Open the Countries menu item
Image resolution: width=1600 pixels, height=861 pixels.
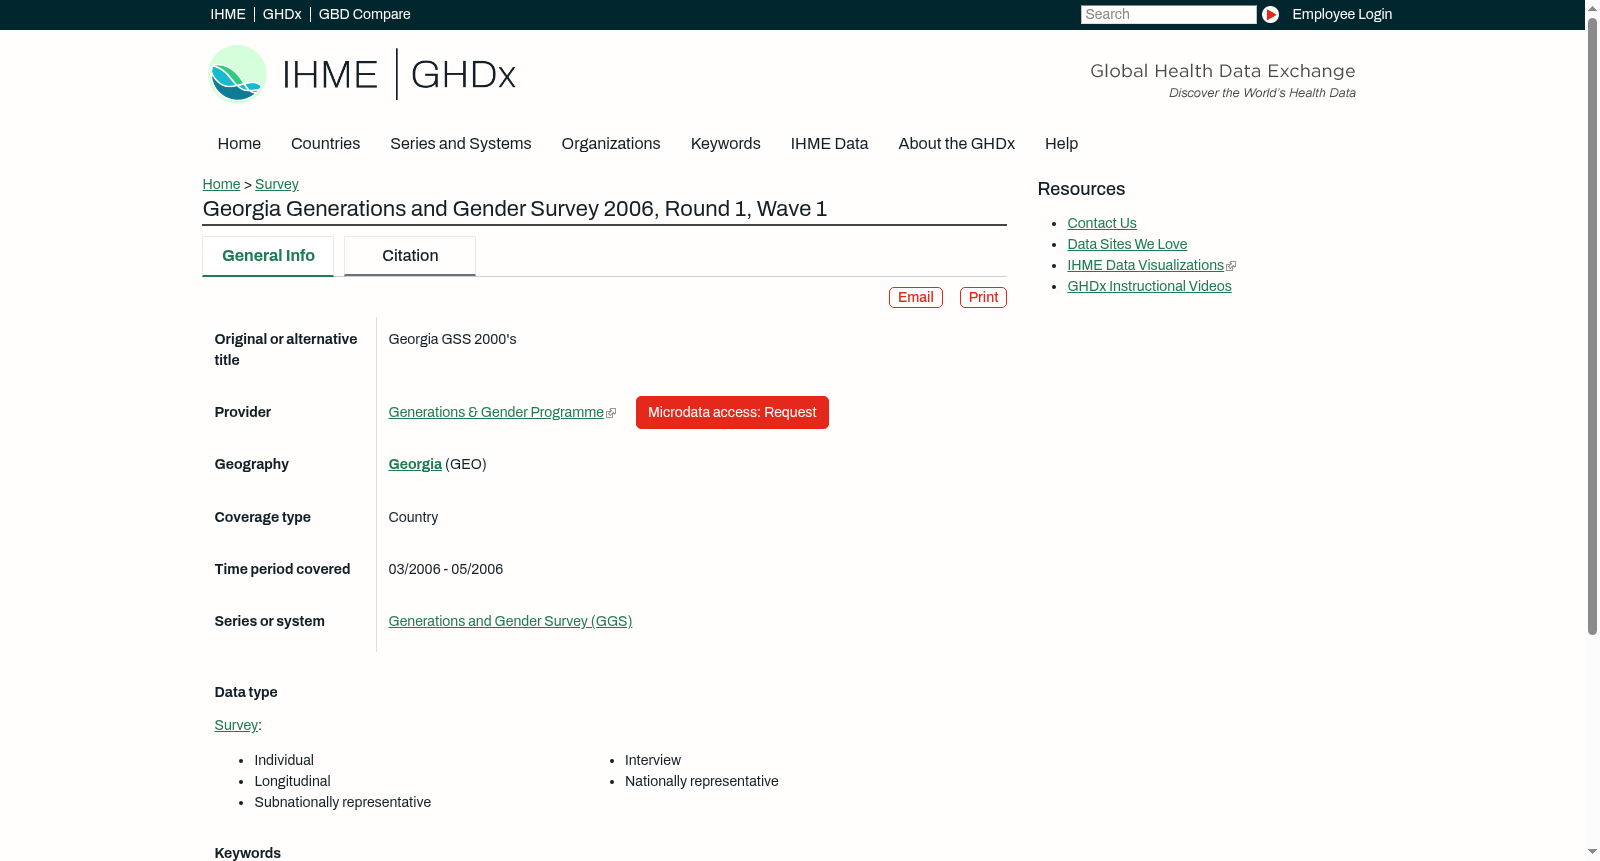(325, 144)
